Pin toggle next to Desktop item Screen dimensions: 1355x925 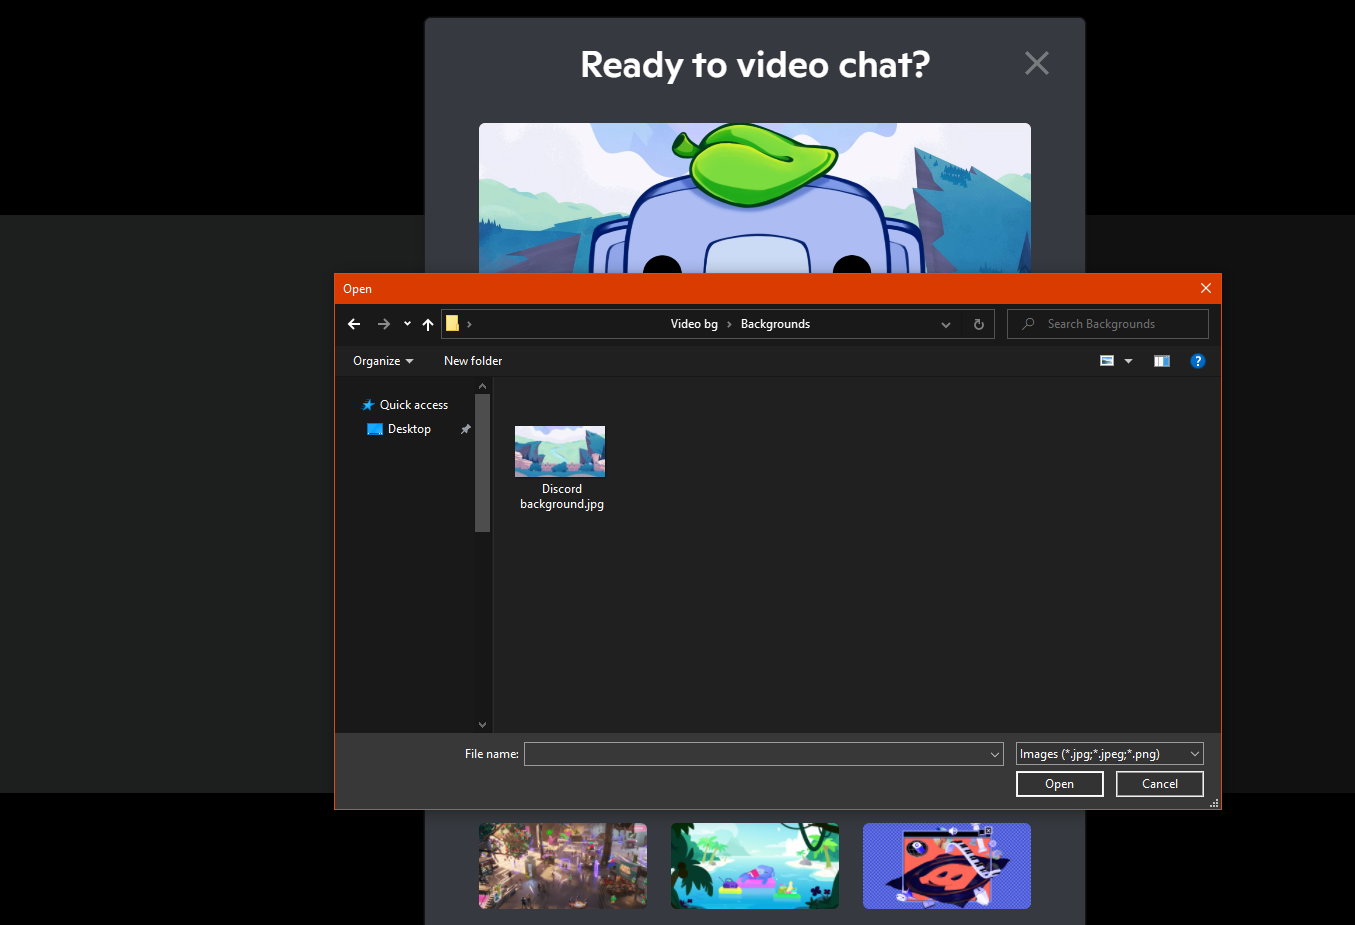tap(465, 428)
